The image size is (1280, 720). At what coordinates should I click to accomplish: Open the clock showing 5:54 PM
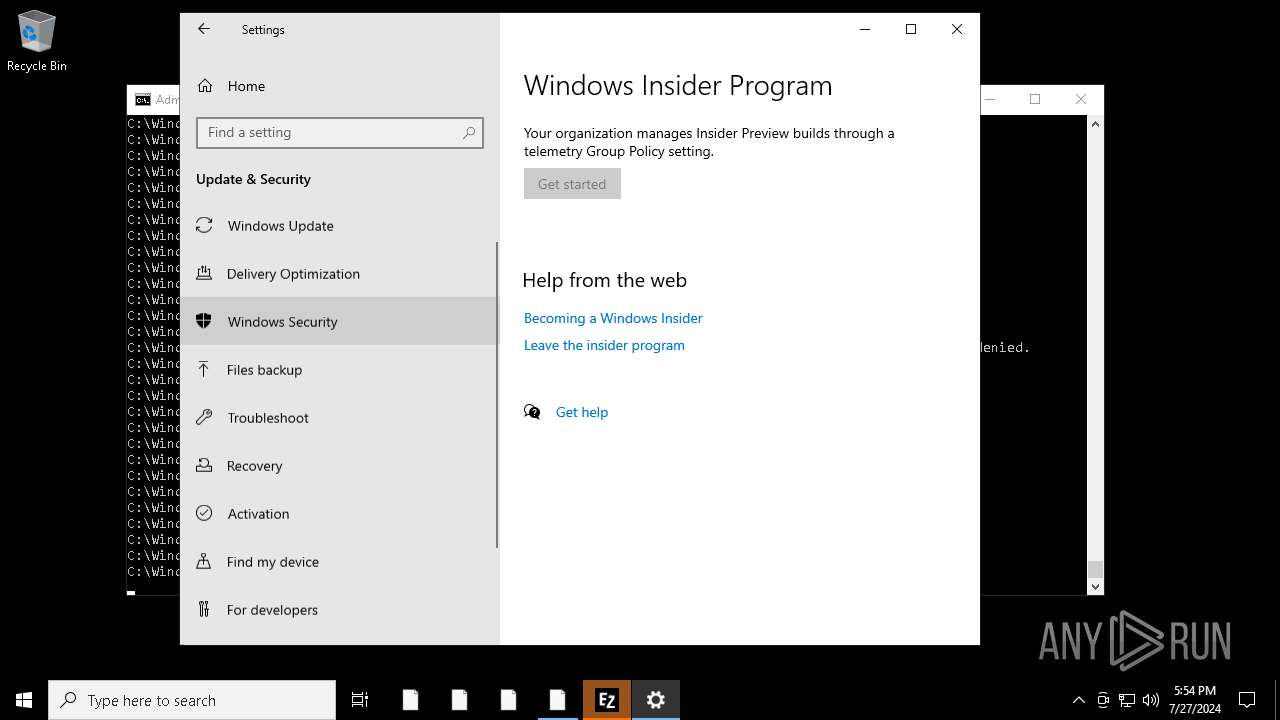pos(1195,700)
